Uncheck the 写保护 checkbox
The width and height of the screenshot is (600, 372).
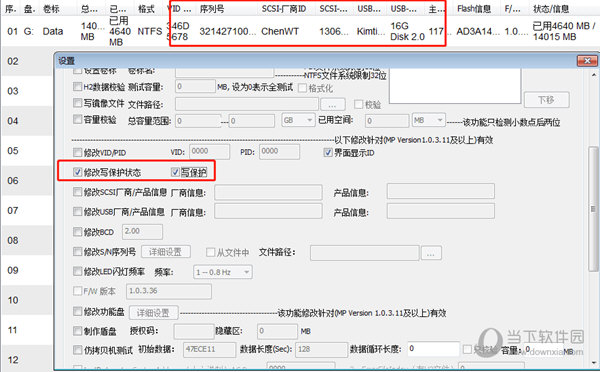[x=175, y=172]
